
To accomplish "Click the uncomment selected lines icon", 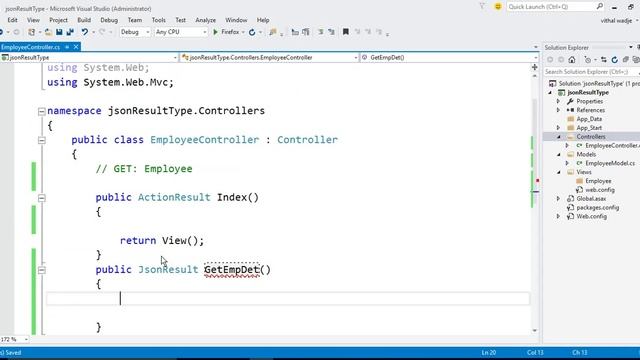I will point(331,32).
